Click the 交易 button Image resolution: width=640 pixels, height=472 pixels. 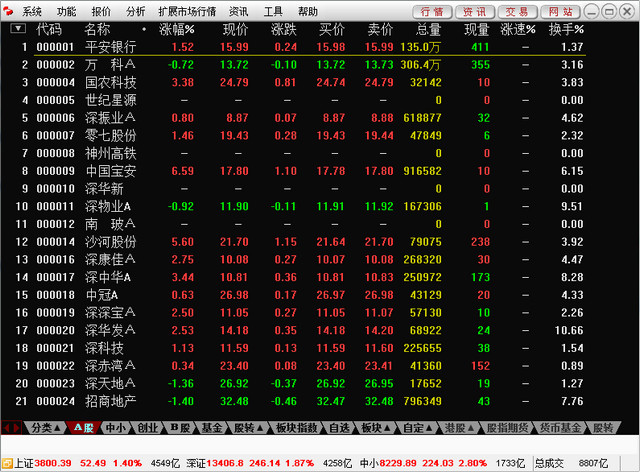[518, 12]
